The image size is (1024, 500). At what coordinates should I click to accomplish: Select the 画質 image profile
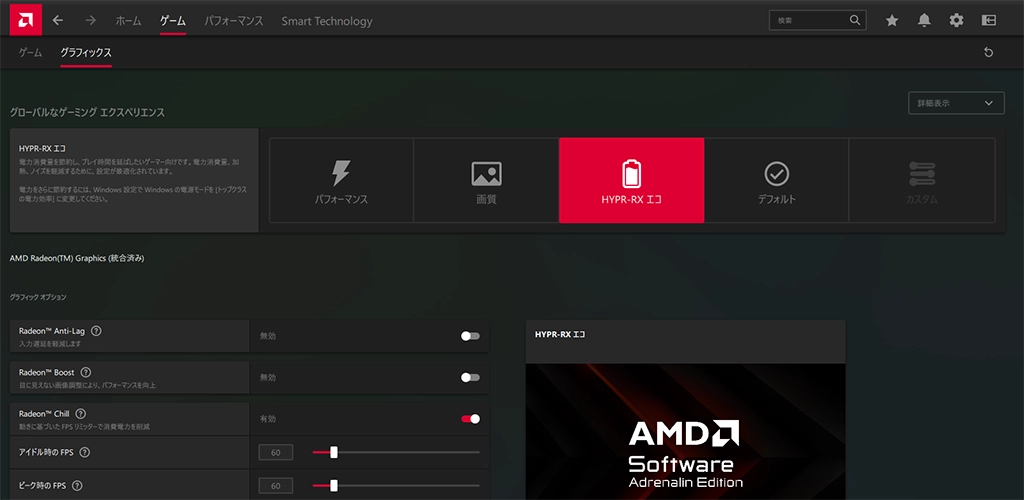click(486, 180)
